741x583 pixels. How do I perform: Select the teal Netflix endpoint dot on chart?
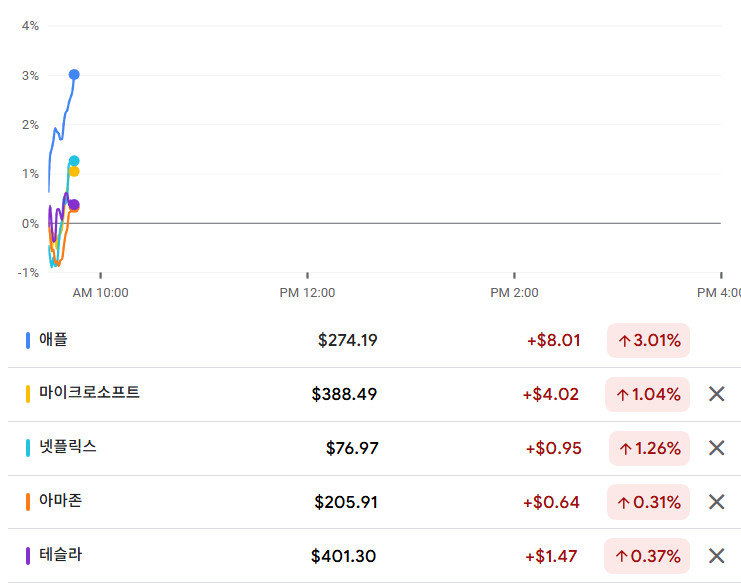click(x=74, y=160)
